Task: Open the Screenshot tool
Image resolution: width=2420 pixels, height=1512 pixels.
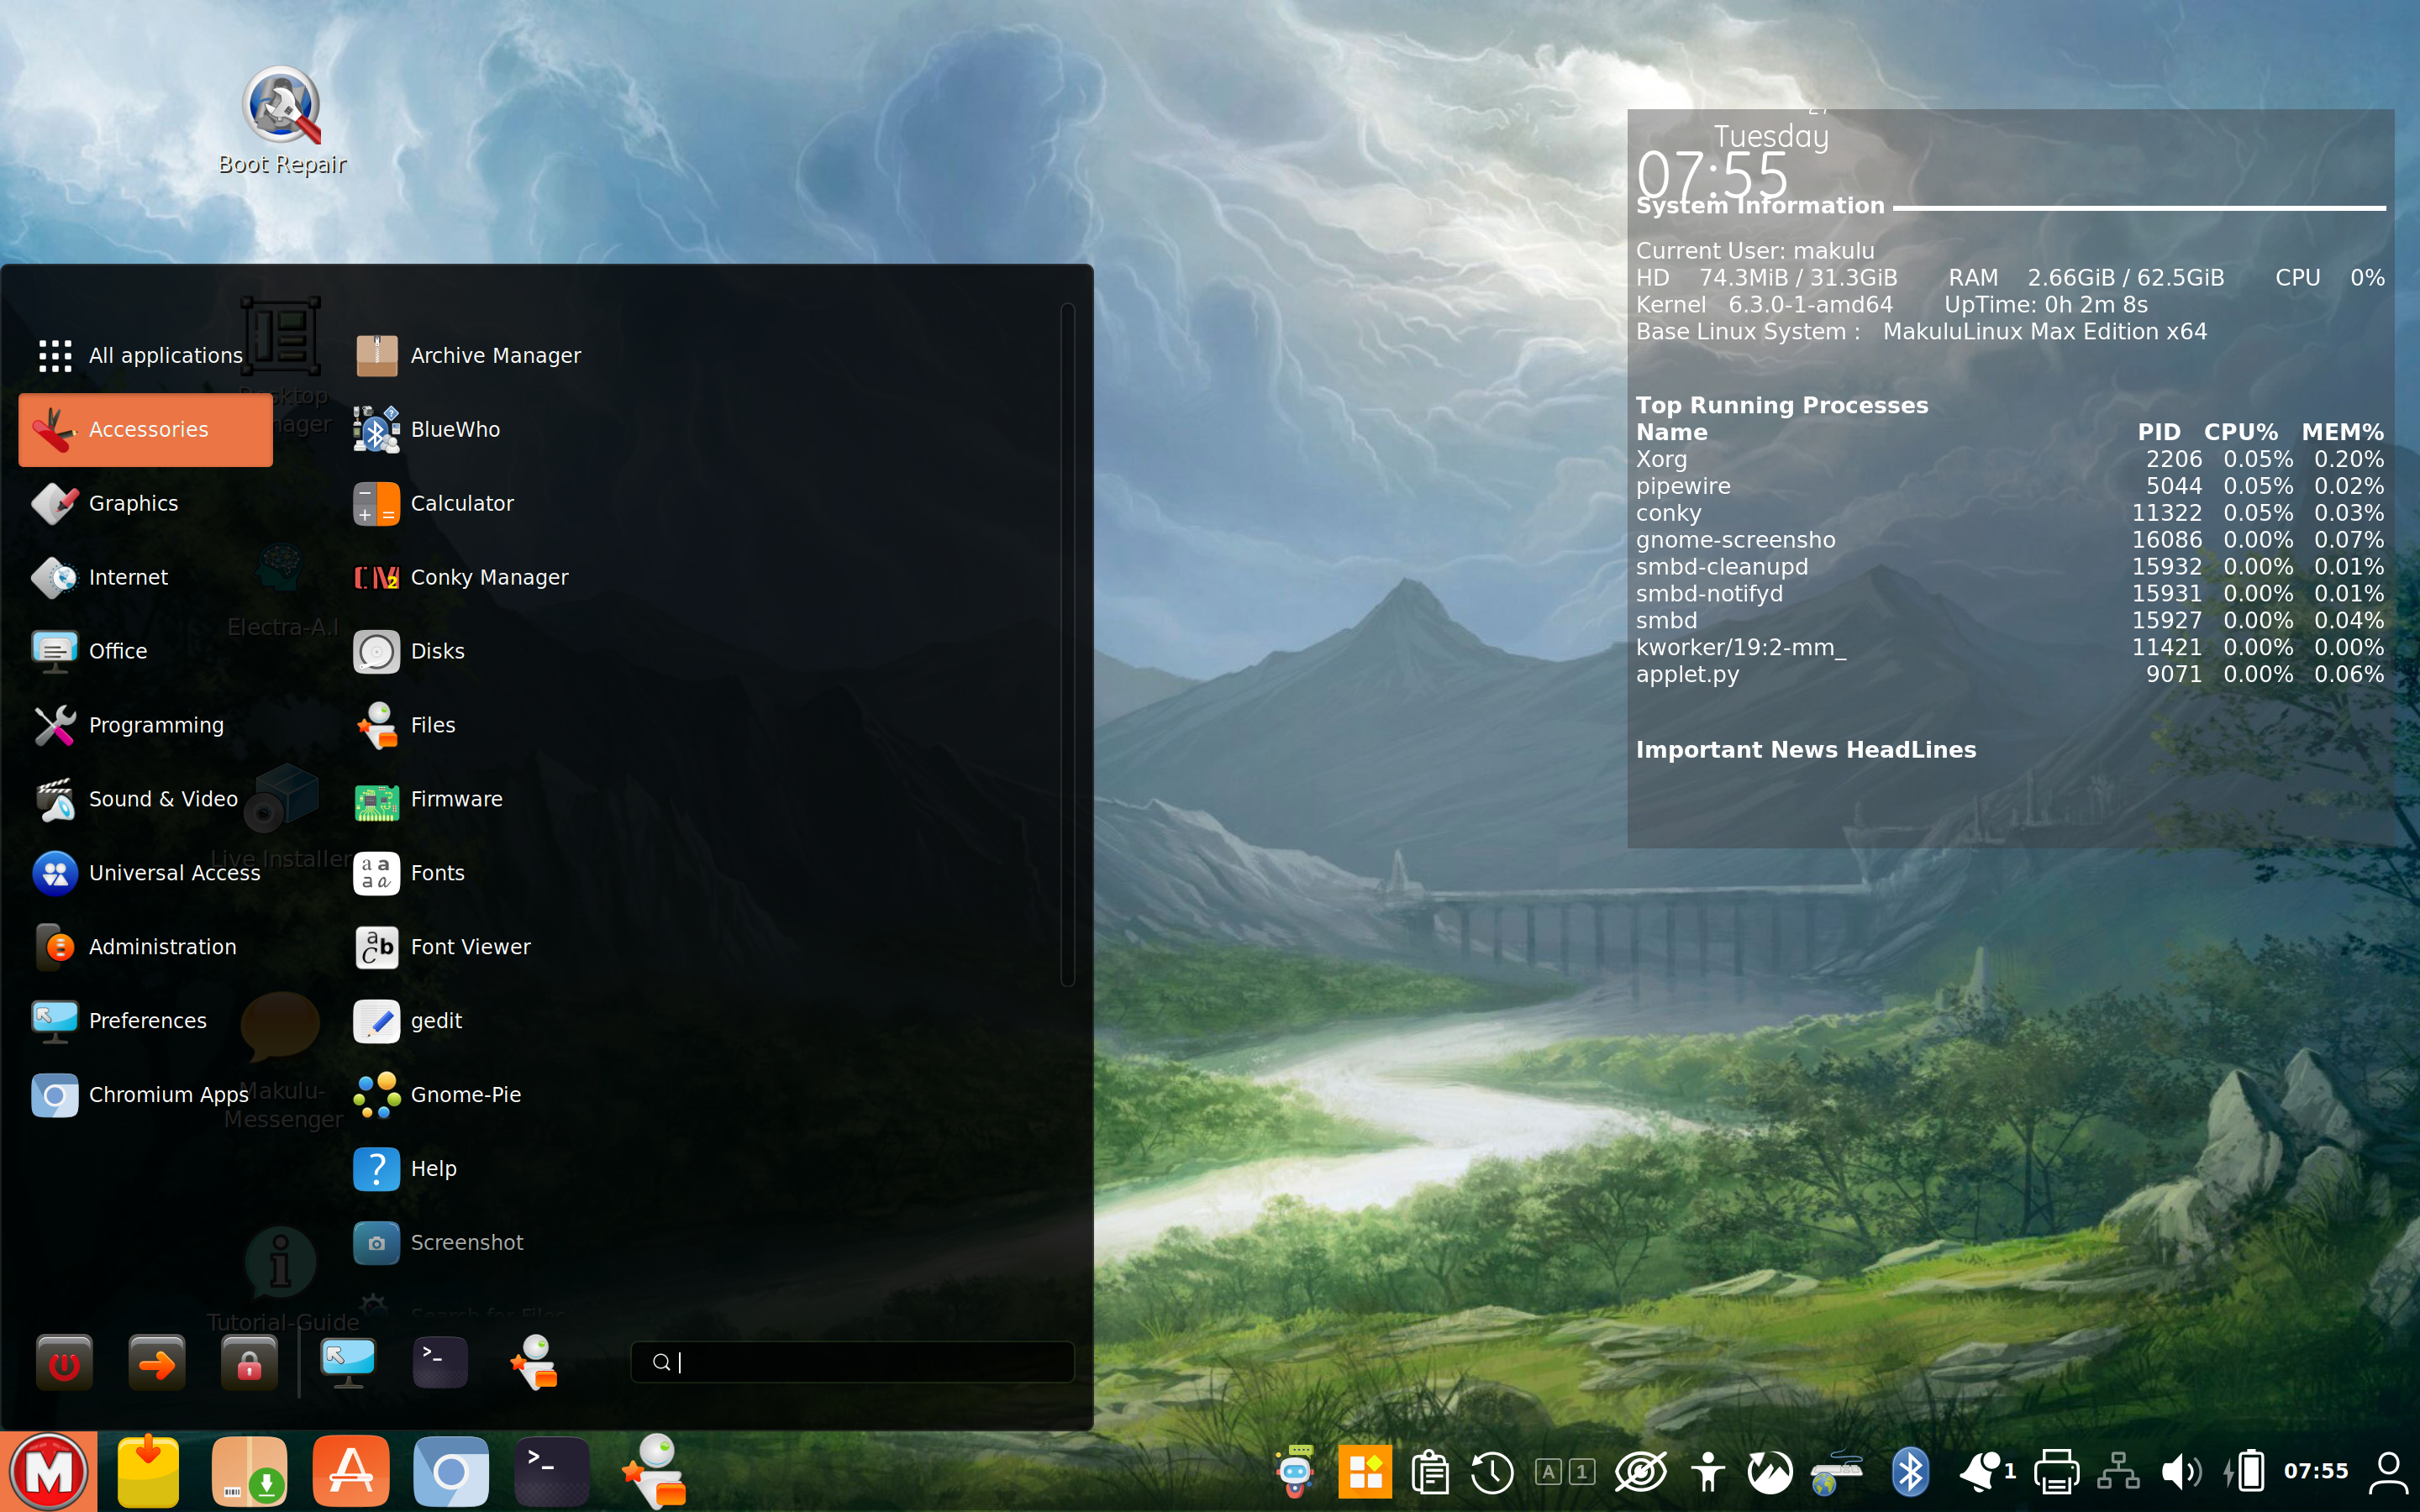Action: [438, 1243]
